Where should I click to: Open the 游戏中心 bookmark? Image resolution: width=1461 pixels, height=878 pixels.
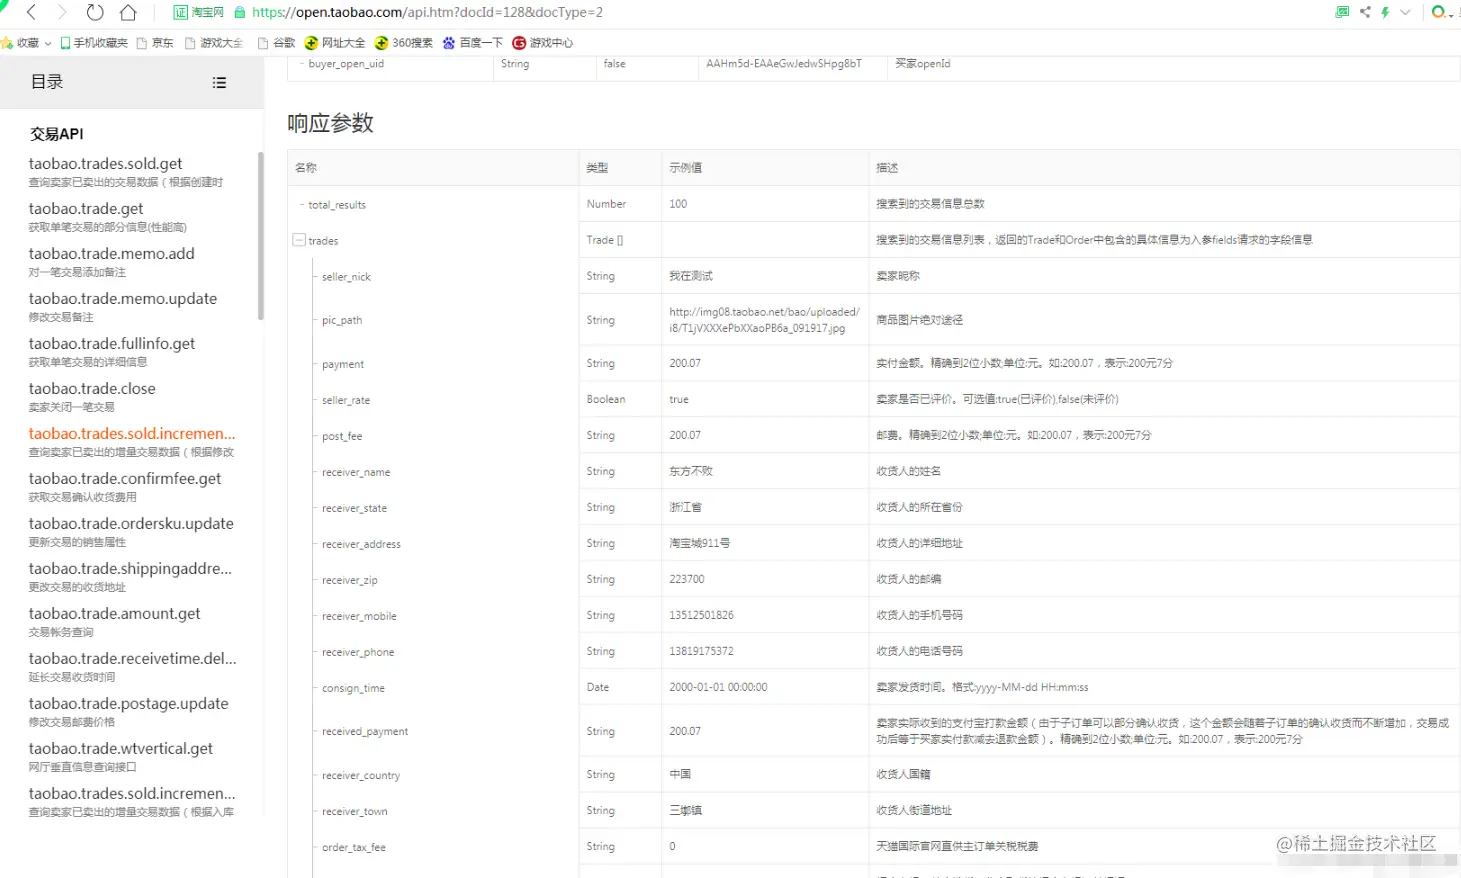(543, 43)
